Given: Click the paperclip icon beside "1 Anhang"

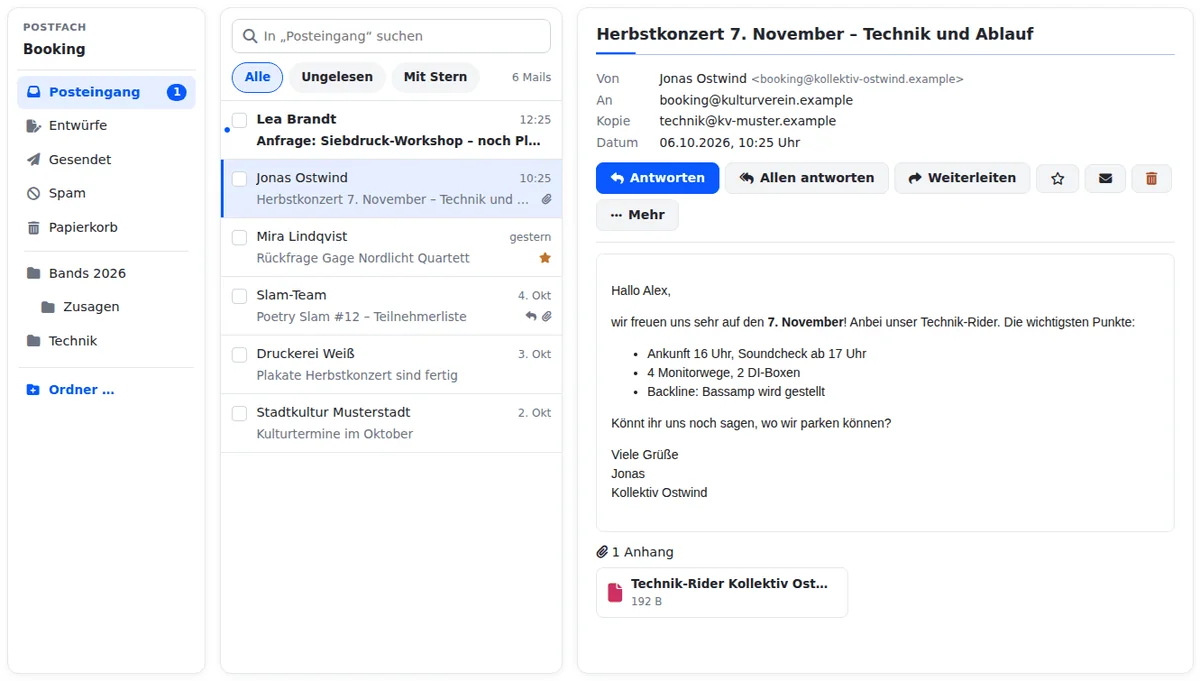Looking at the screenshot, I should click(x=602, y=552).
